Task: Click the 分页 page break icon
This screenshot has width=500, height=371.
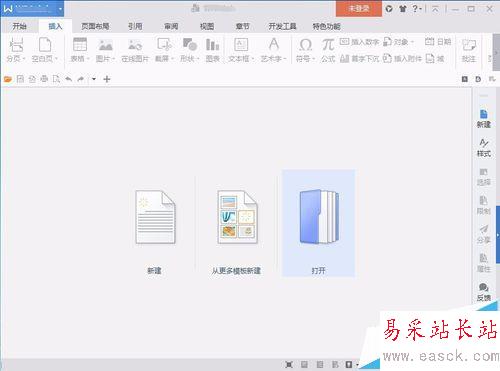Action: pyautogui.click(x=16, y=45)
